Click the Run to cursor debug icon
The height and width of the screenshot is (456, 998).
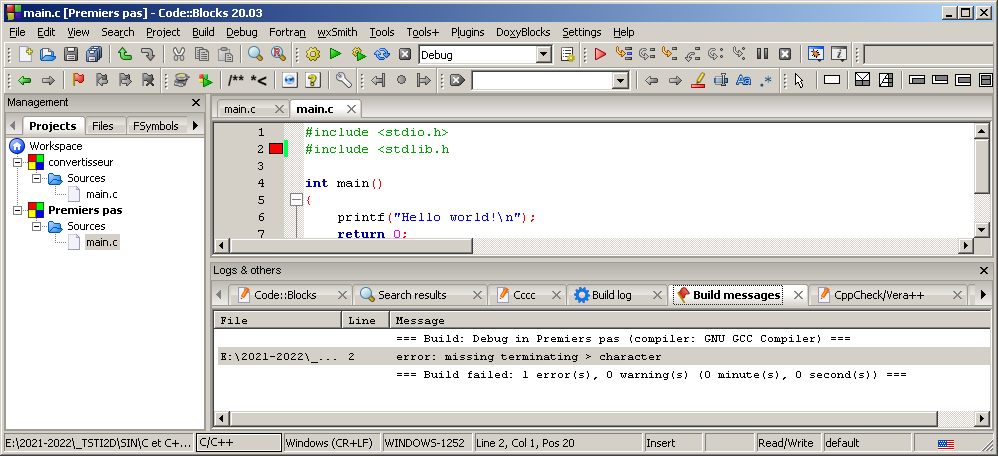623,55
